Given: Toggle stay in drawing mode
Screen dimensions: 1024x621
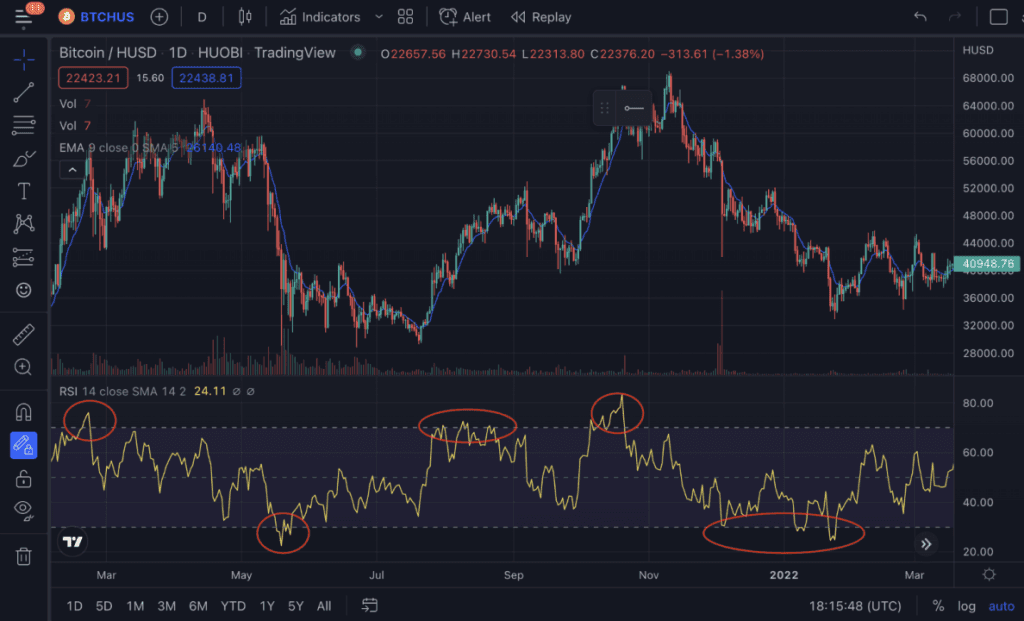Looking at the screenshot, I should click(x=24, y=445).
